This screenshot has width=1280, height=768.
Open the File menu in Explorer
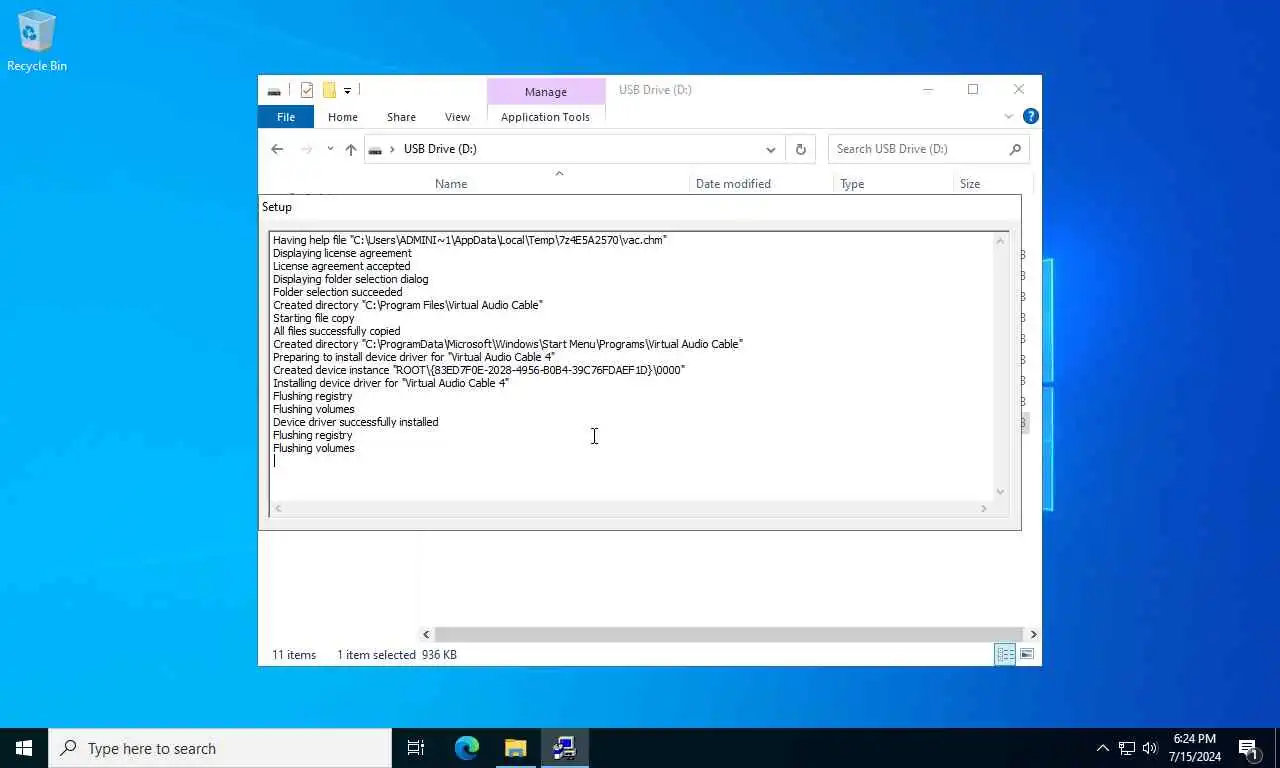click(x=286, y=117)
